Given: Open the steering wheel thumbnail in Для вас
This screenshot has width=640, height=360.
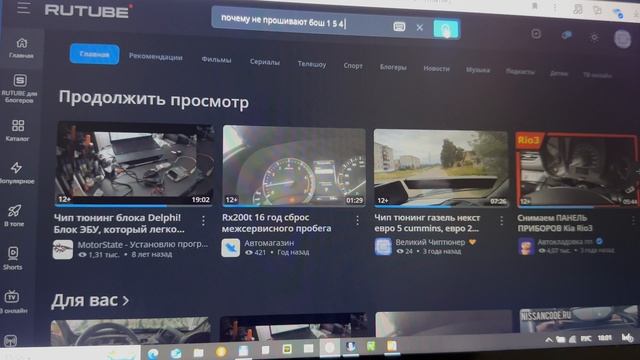Looking at the screenshot, I should 131,332.
